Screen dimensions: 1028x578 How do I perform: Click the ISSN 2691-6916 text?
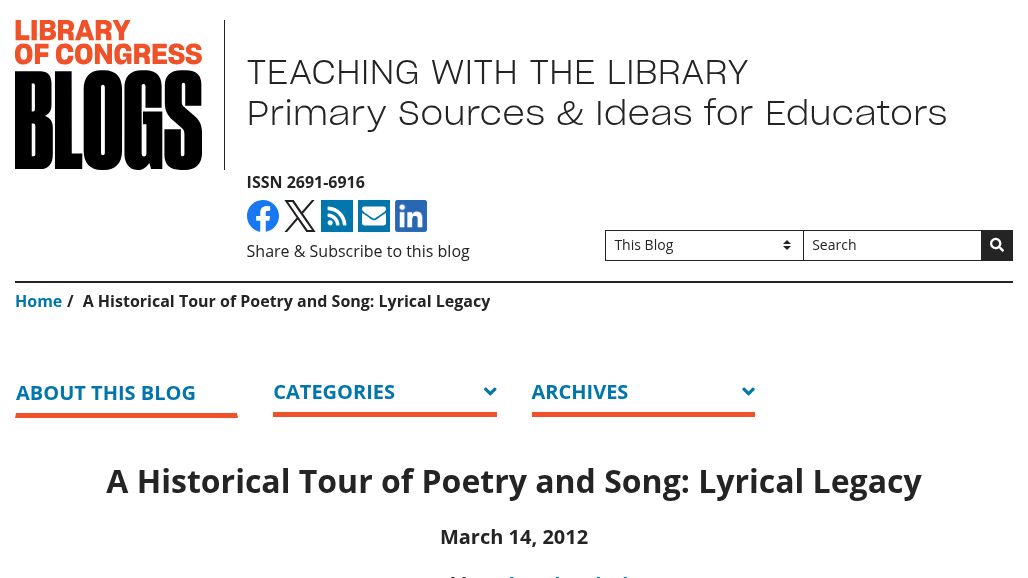tap(305, 182)
